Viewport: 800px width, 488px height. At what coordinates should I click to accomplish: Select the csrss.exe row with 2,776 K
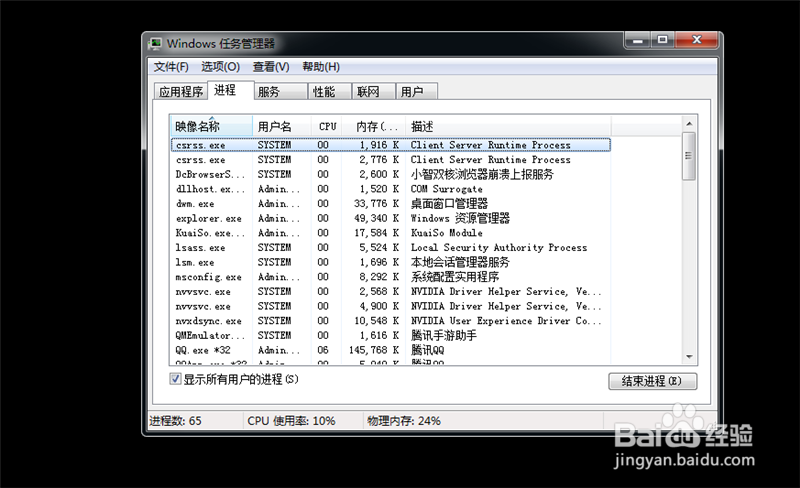coord(390,160)
